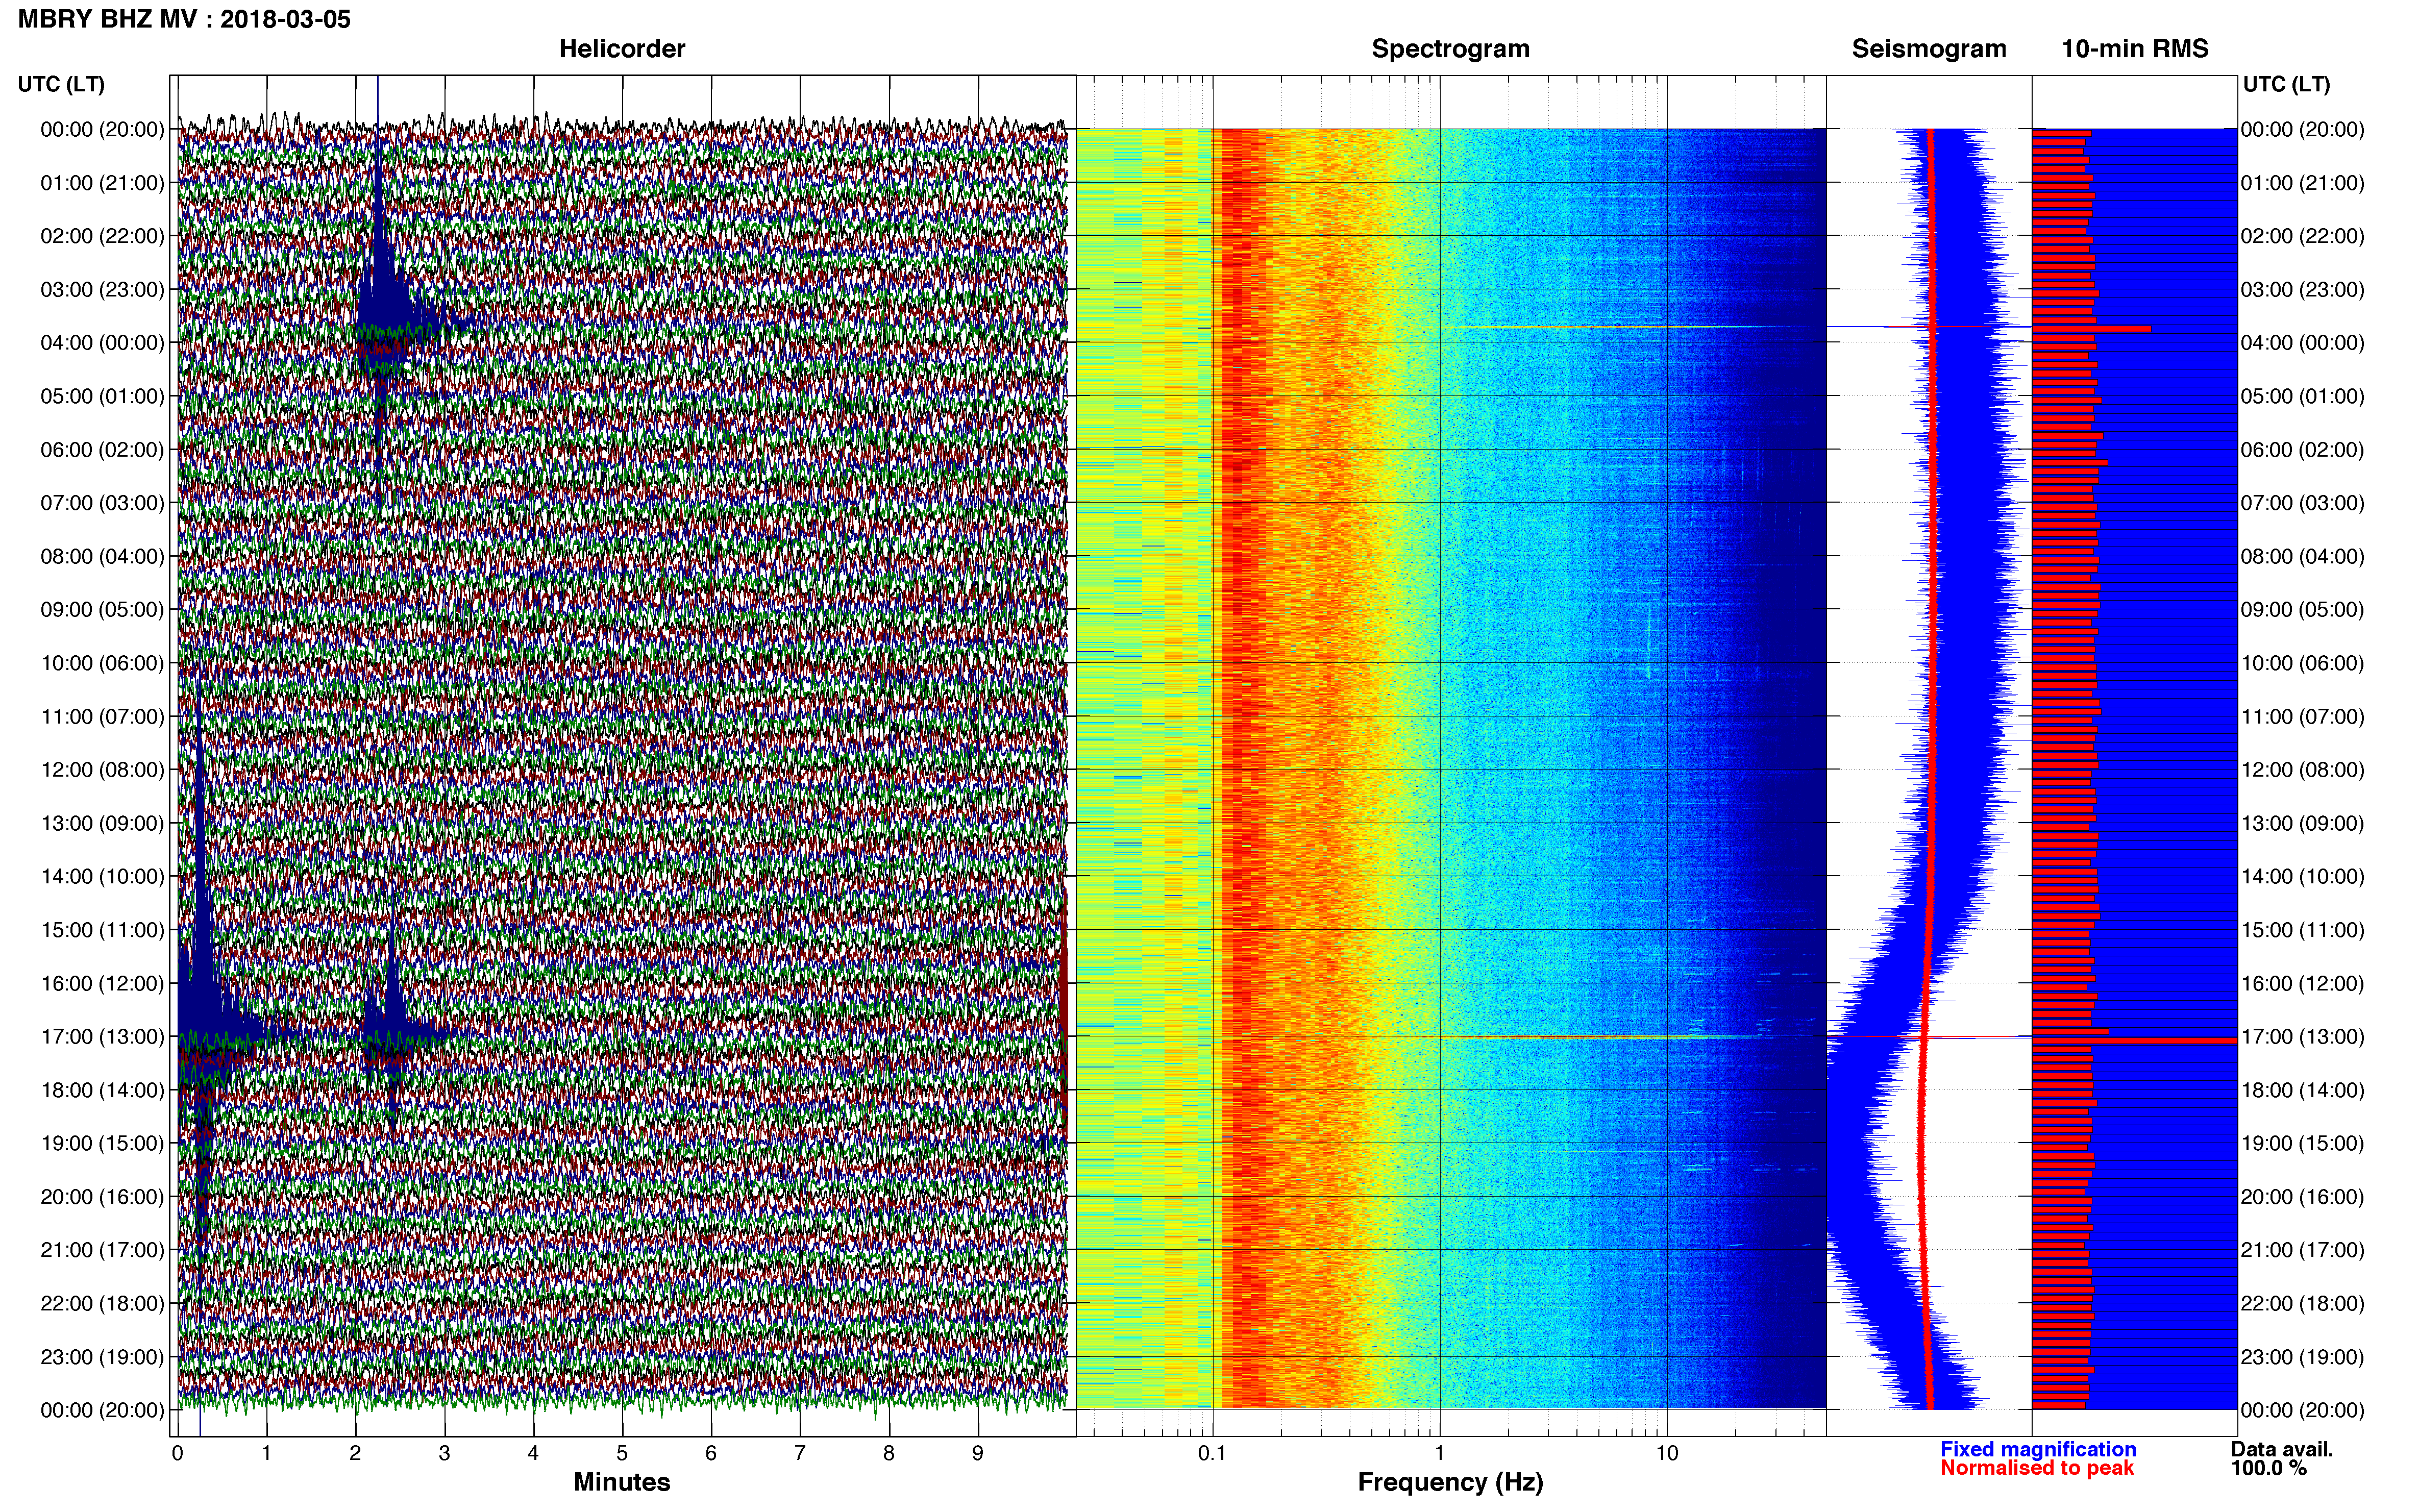Click the left UTC (LT) axis header

61,84
